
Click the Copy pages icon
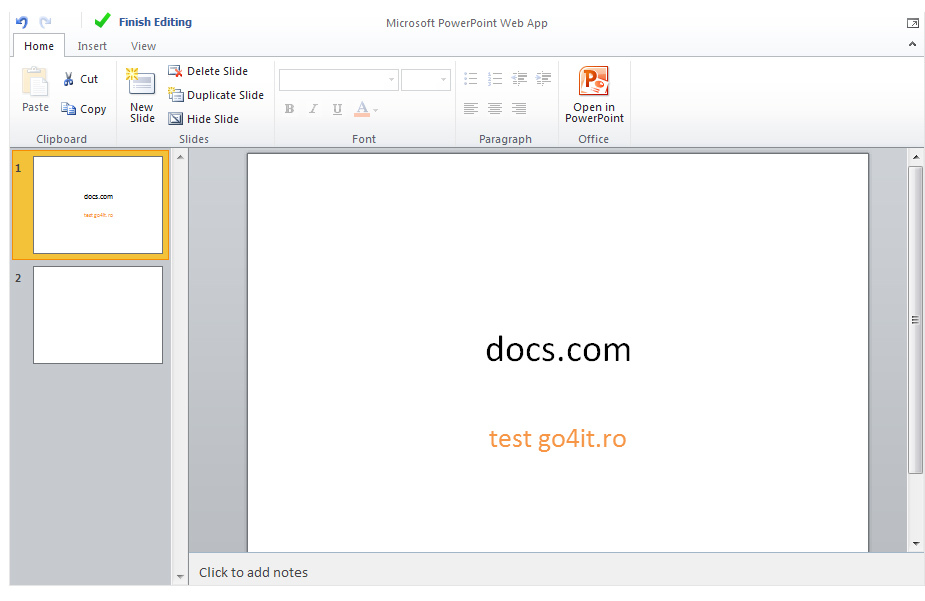coord(68,109)
